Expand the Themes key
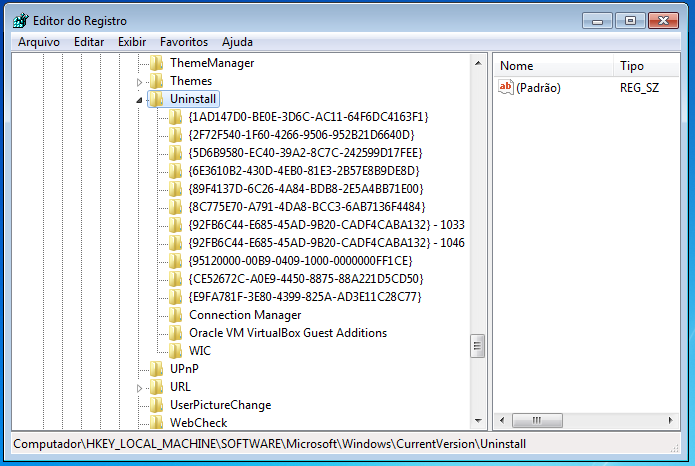The width and height of the screenshot is (695, 466). point(139,82)
